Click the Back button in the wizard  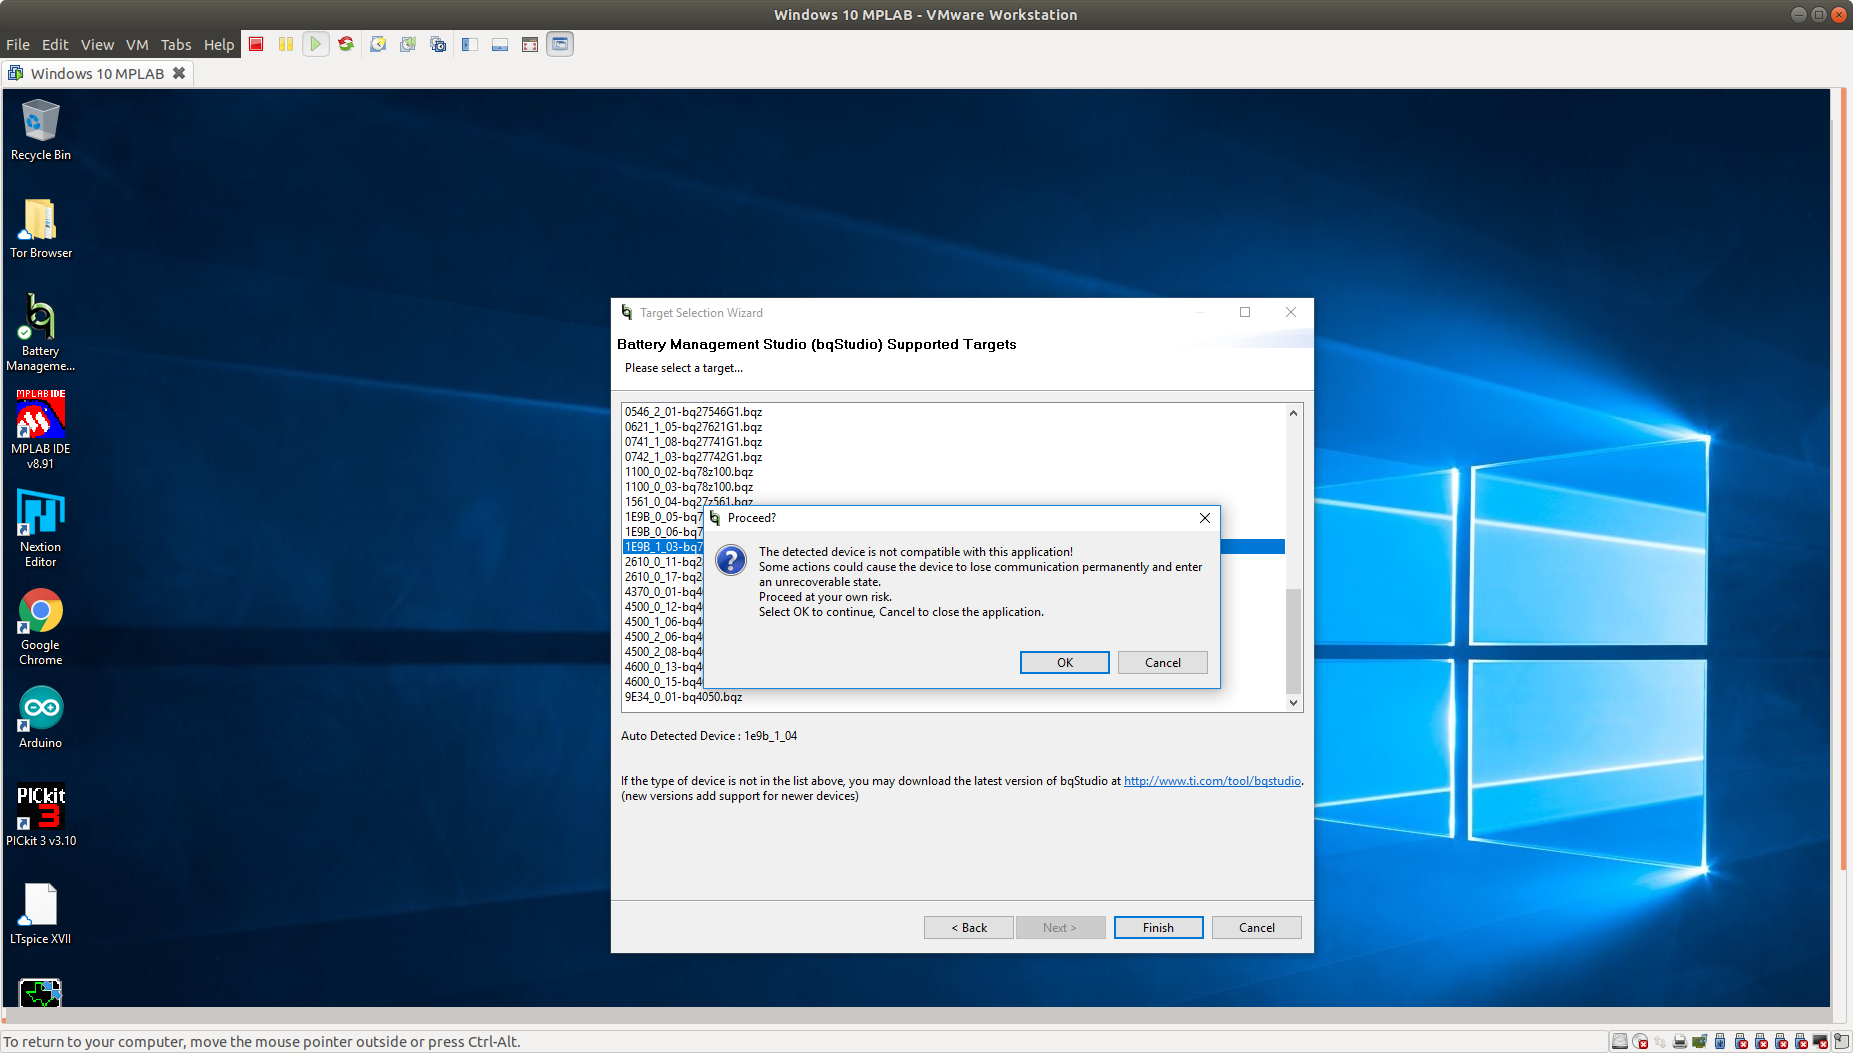(x=969, y=928)
